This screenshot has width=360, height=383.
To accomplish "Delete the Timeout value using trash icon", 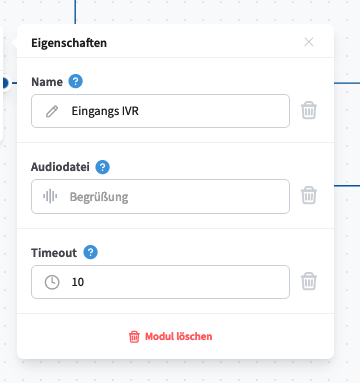I will pos(309,281).
